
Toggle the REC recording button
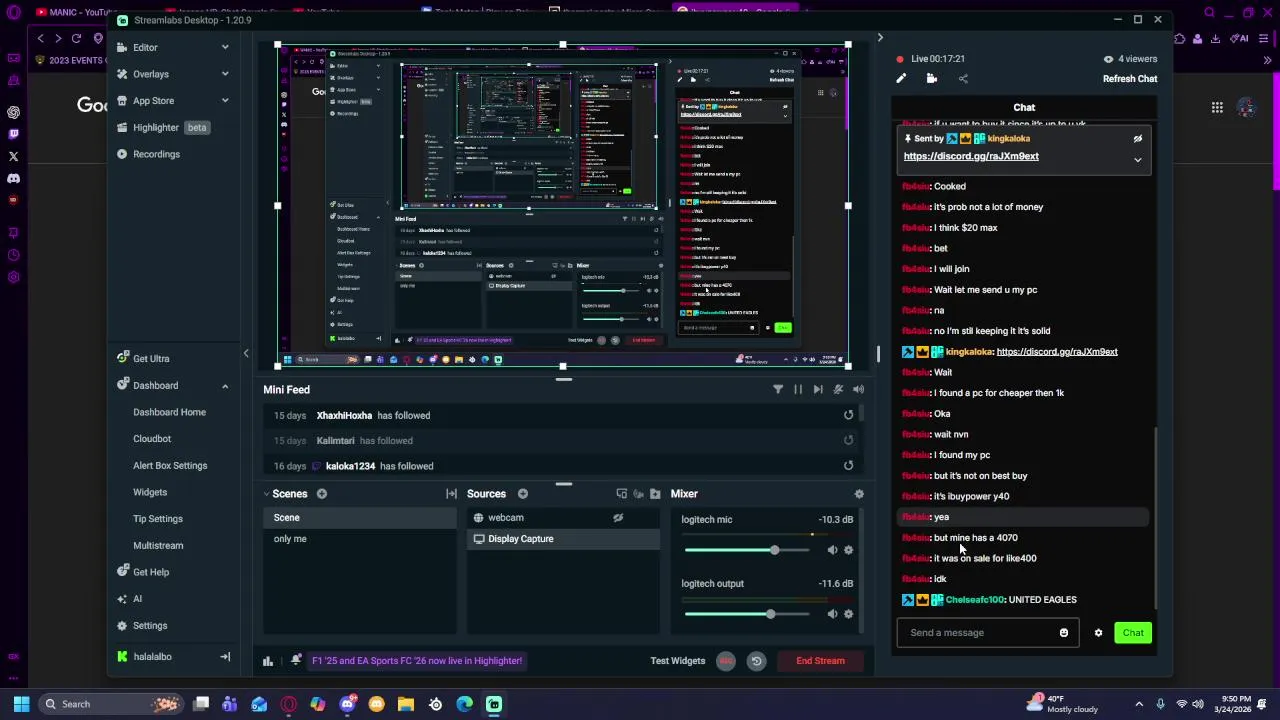[x=726, y=661]
